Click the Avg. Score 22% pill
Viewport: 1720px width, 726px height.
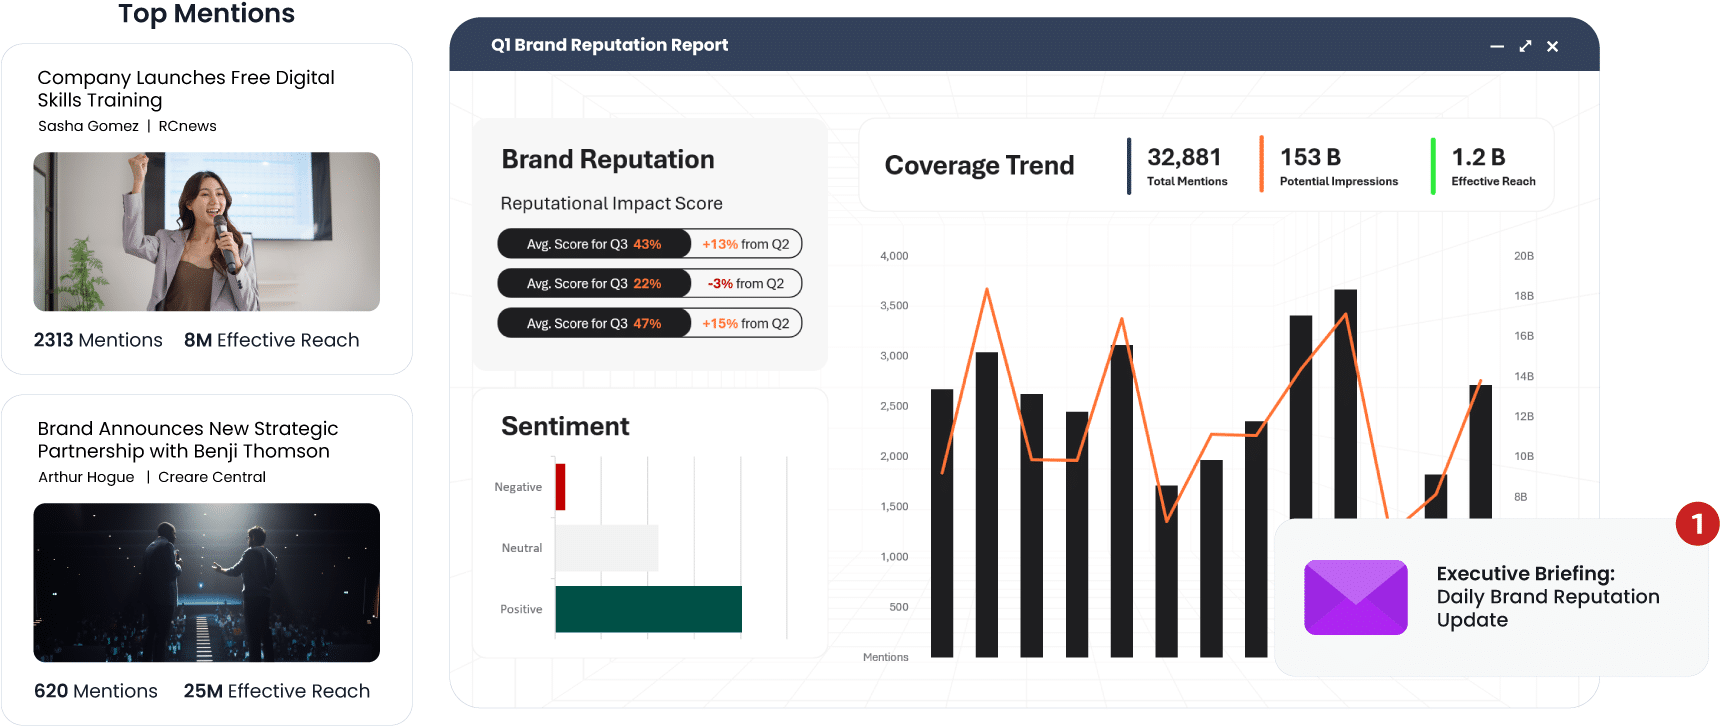594,284
